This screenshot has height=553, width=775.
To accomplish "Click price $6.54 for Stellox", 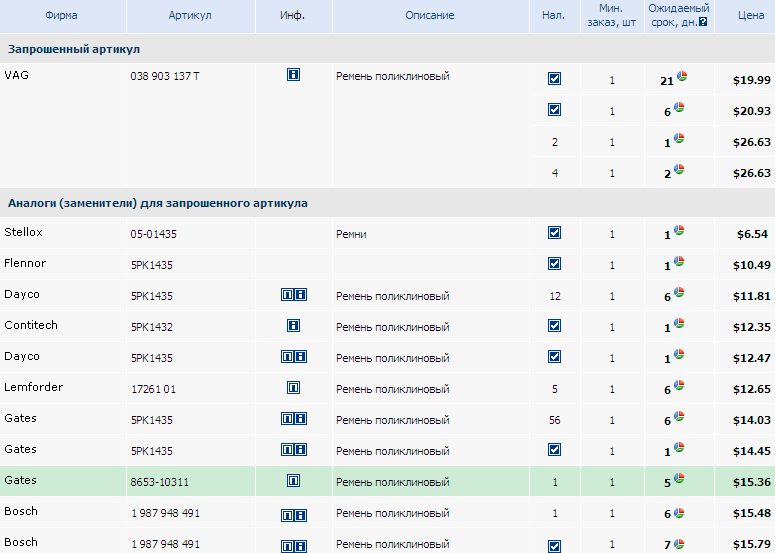I will point(753,234).
